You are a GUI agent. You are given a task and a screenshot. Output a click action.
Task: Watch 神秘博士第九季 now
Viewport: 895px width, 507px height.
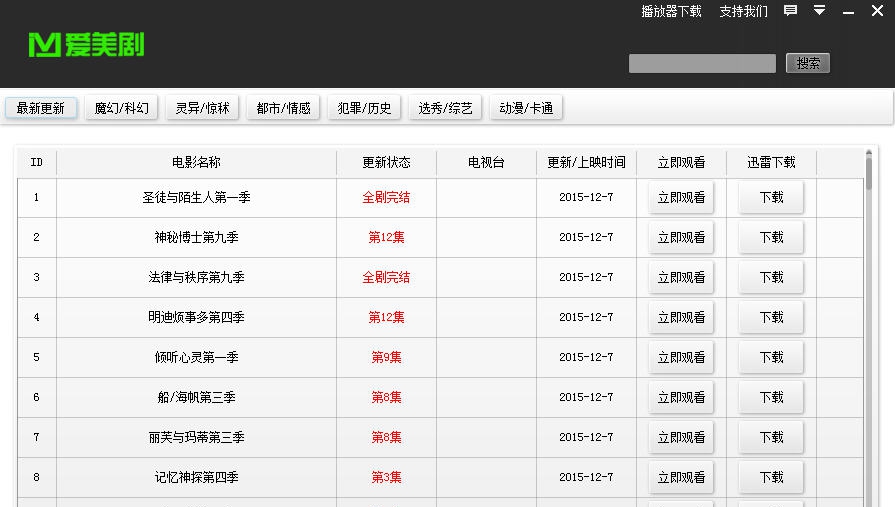(681, 238)
